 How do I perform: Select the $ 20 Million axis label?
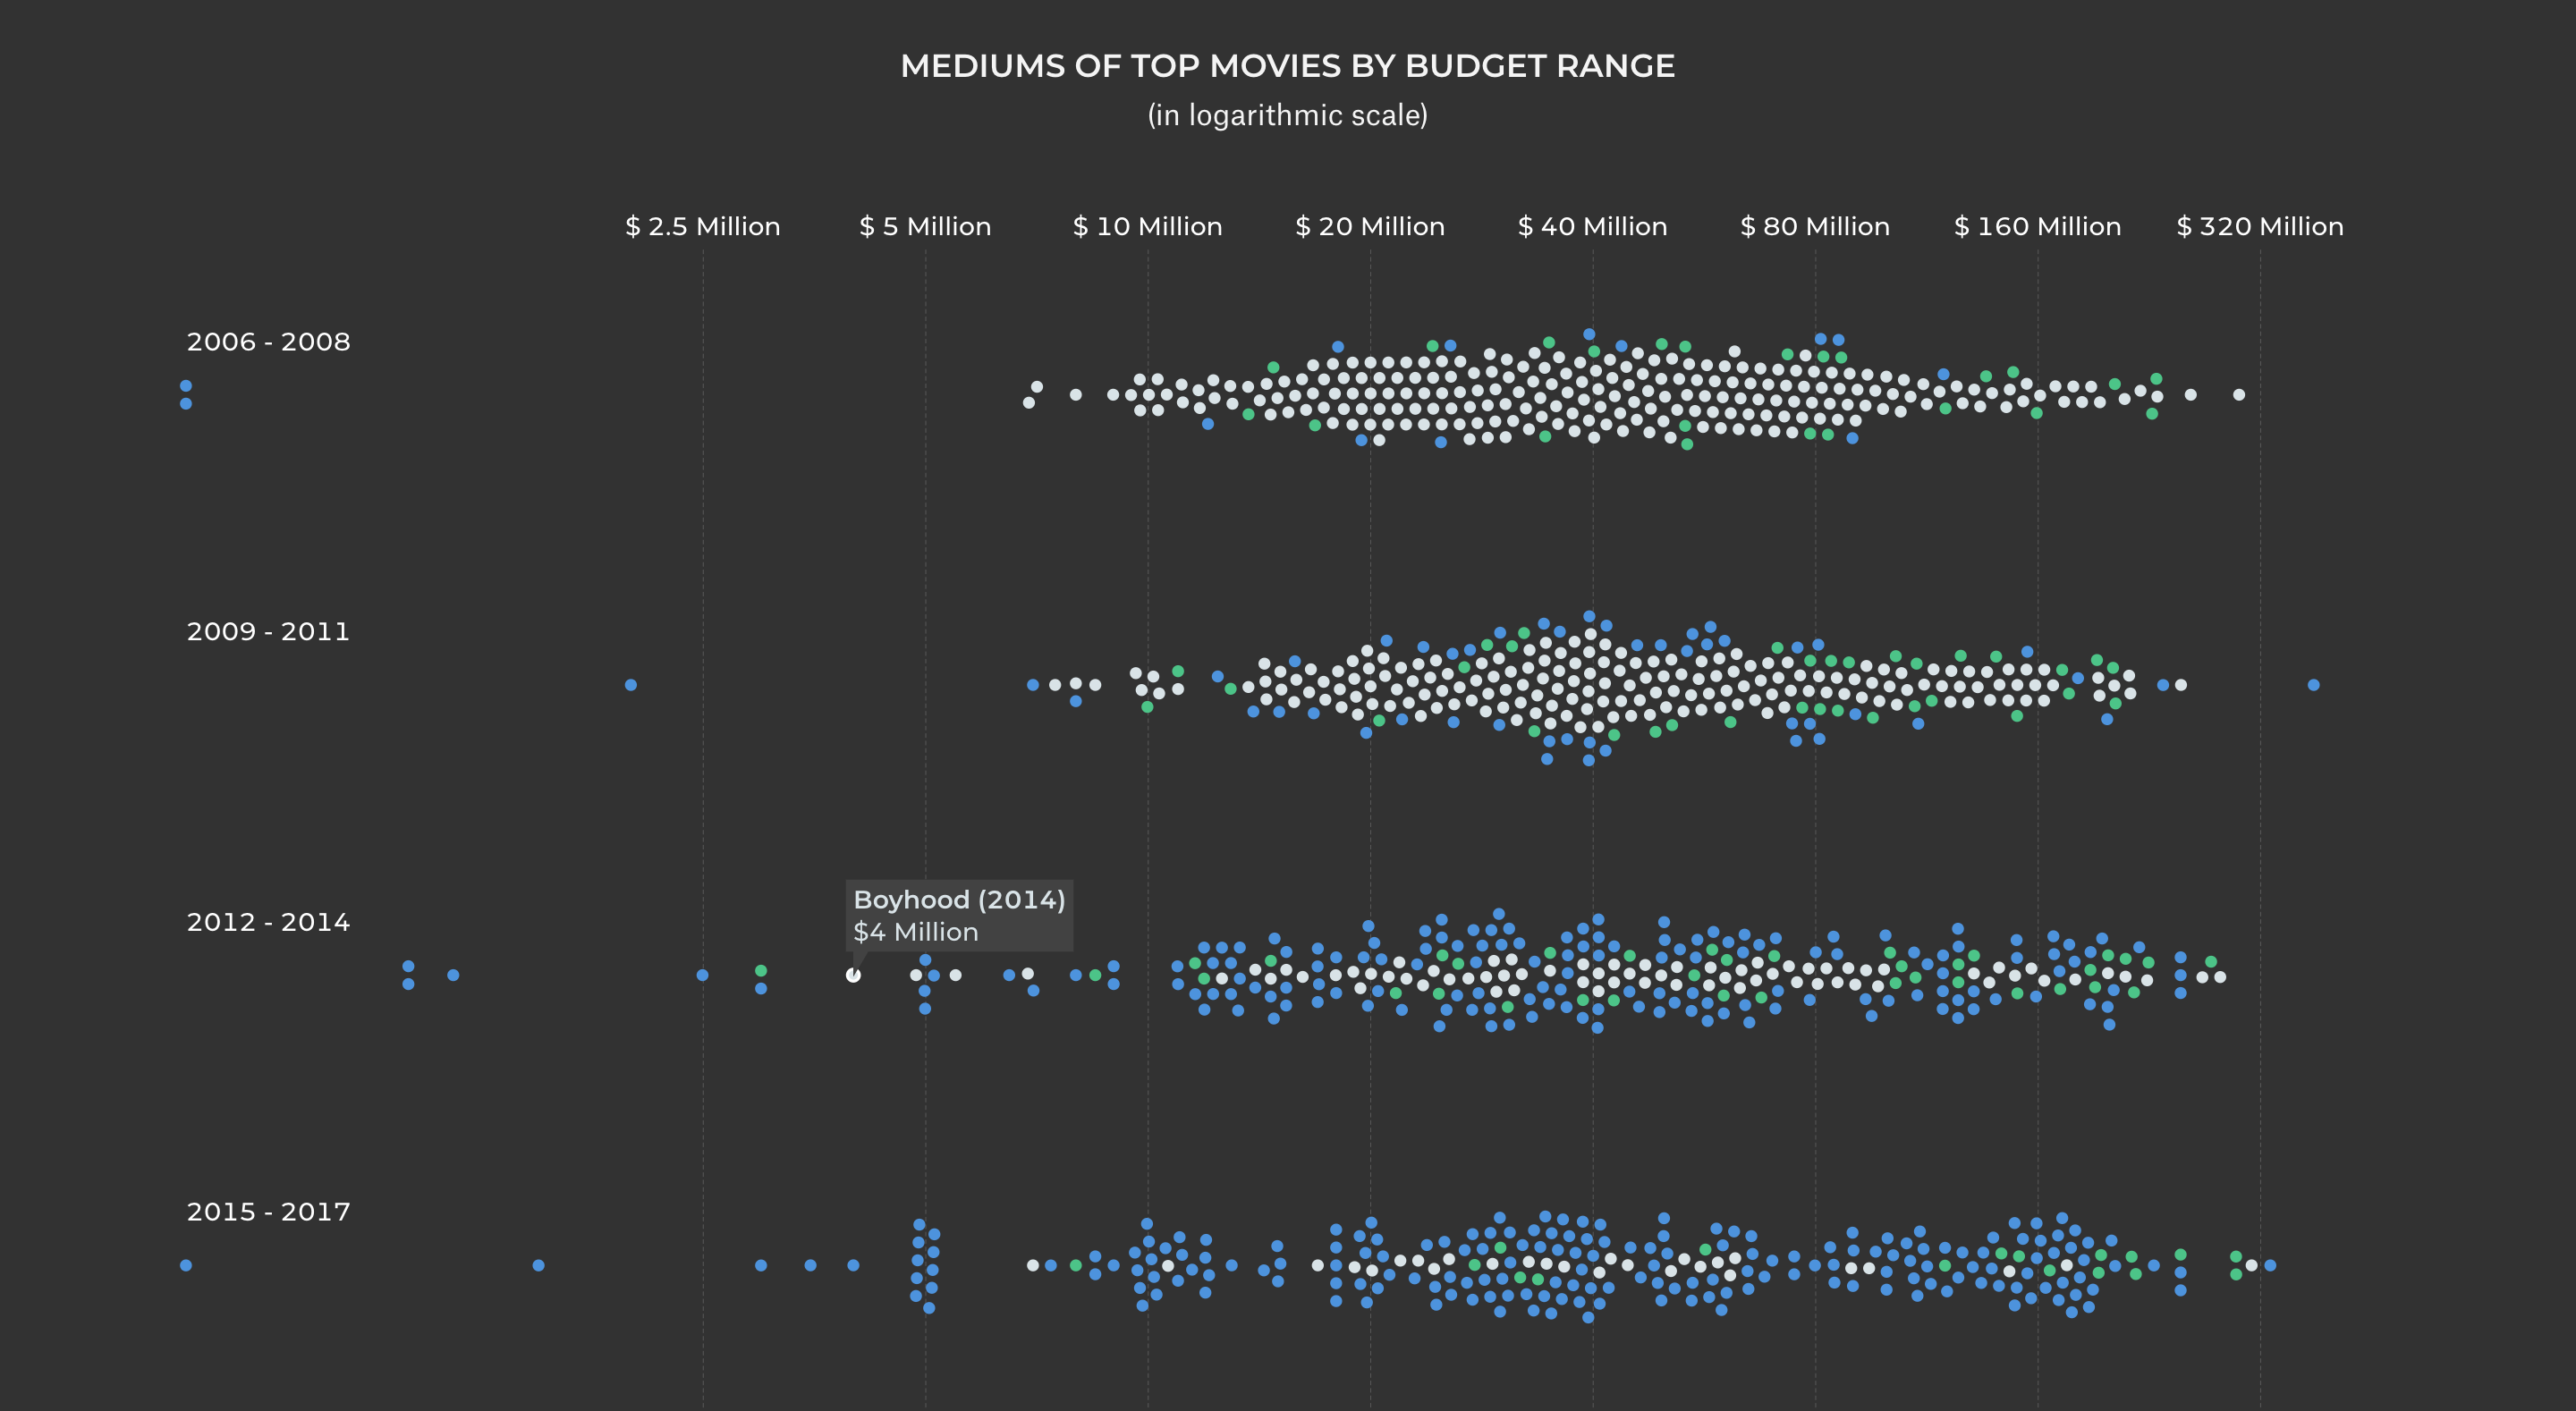(x=1370, y=227)
